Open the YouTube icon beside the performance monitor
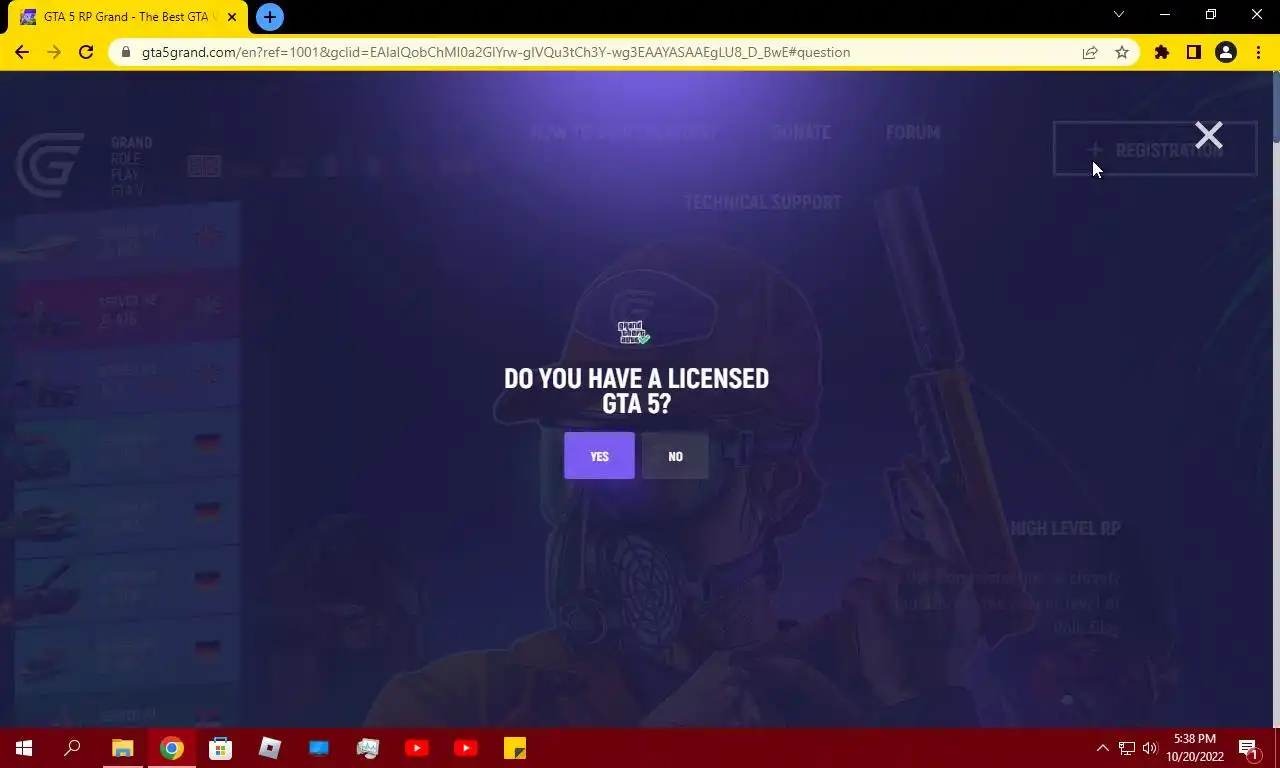Screen dimensions: 1280x768 tap(417, 748)
